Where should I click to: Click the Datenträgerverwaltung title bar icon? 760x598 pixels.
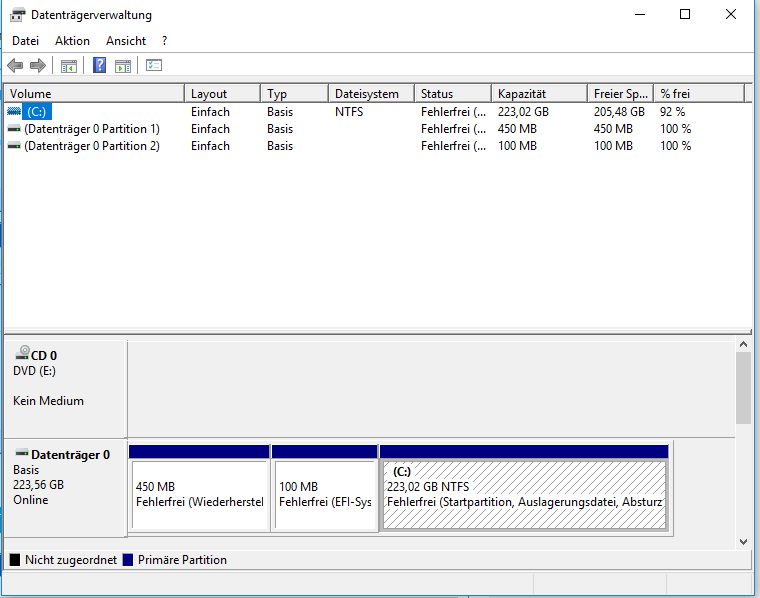(x=17, y=15)
